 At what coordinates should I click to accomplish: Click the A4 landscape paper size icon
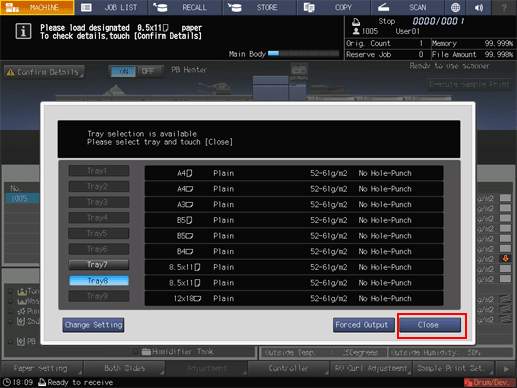(189, 189)
